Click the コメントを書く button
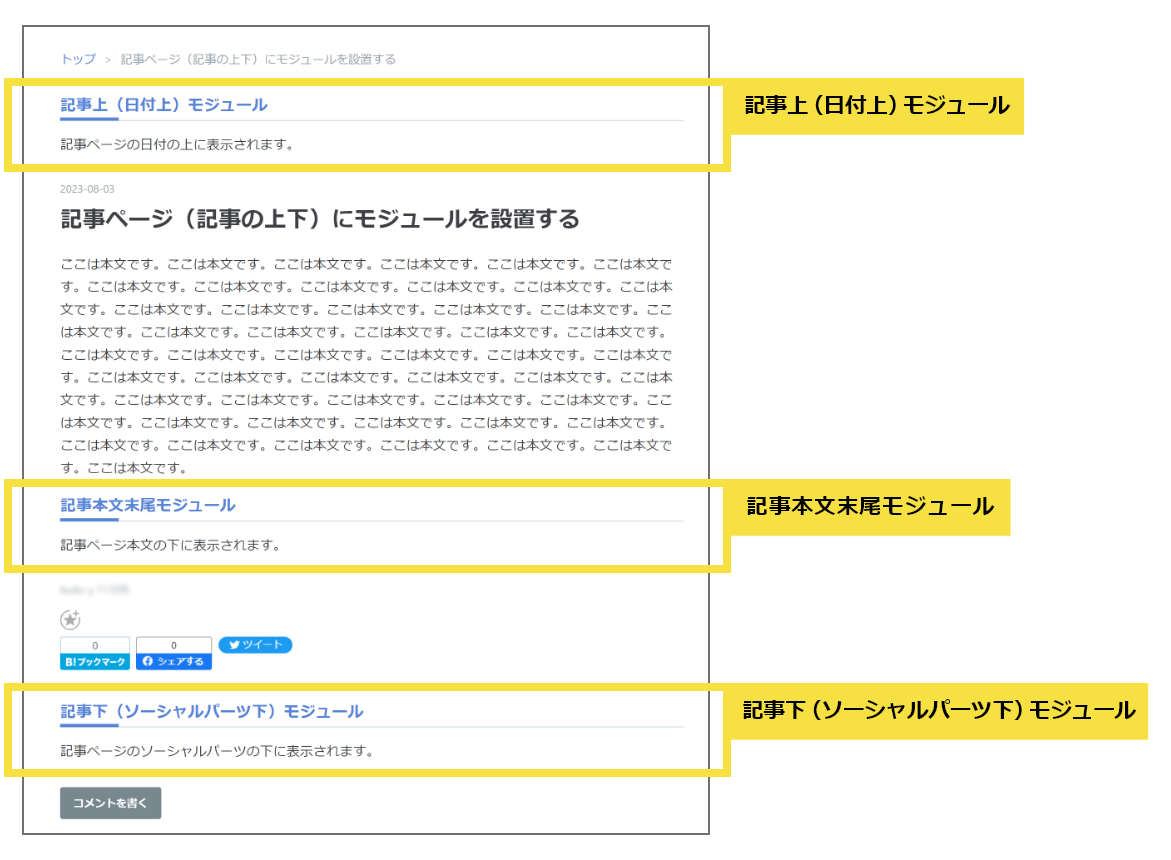Viewport: 1171px width, 860px height. 110,803
